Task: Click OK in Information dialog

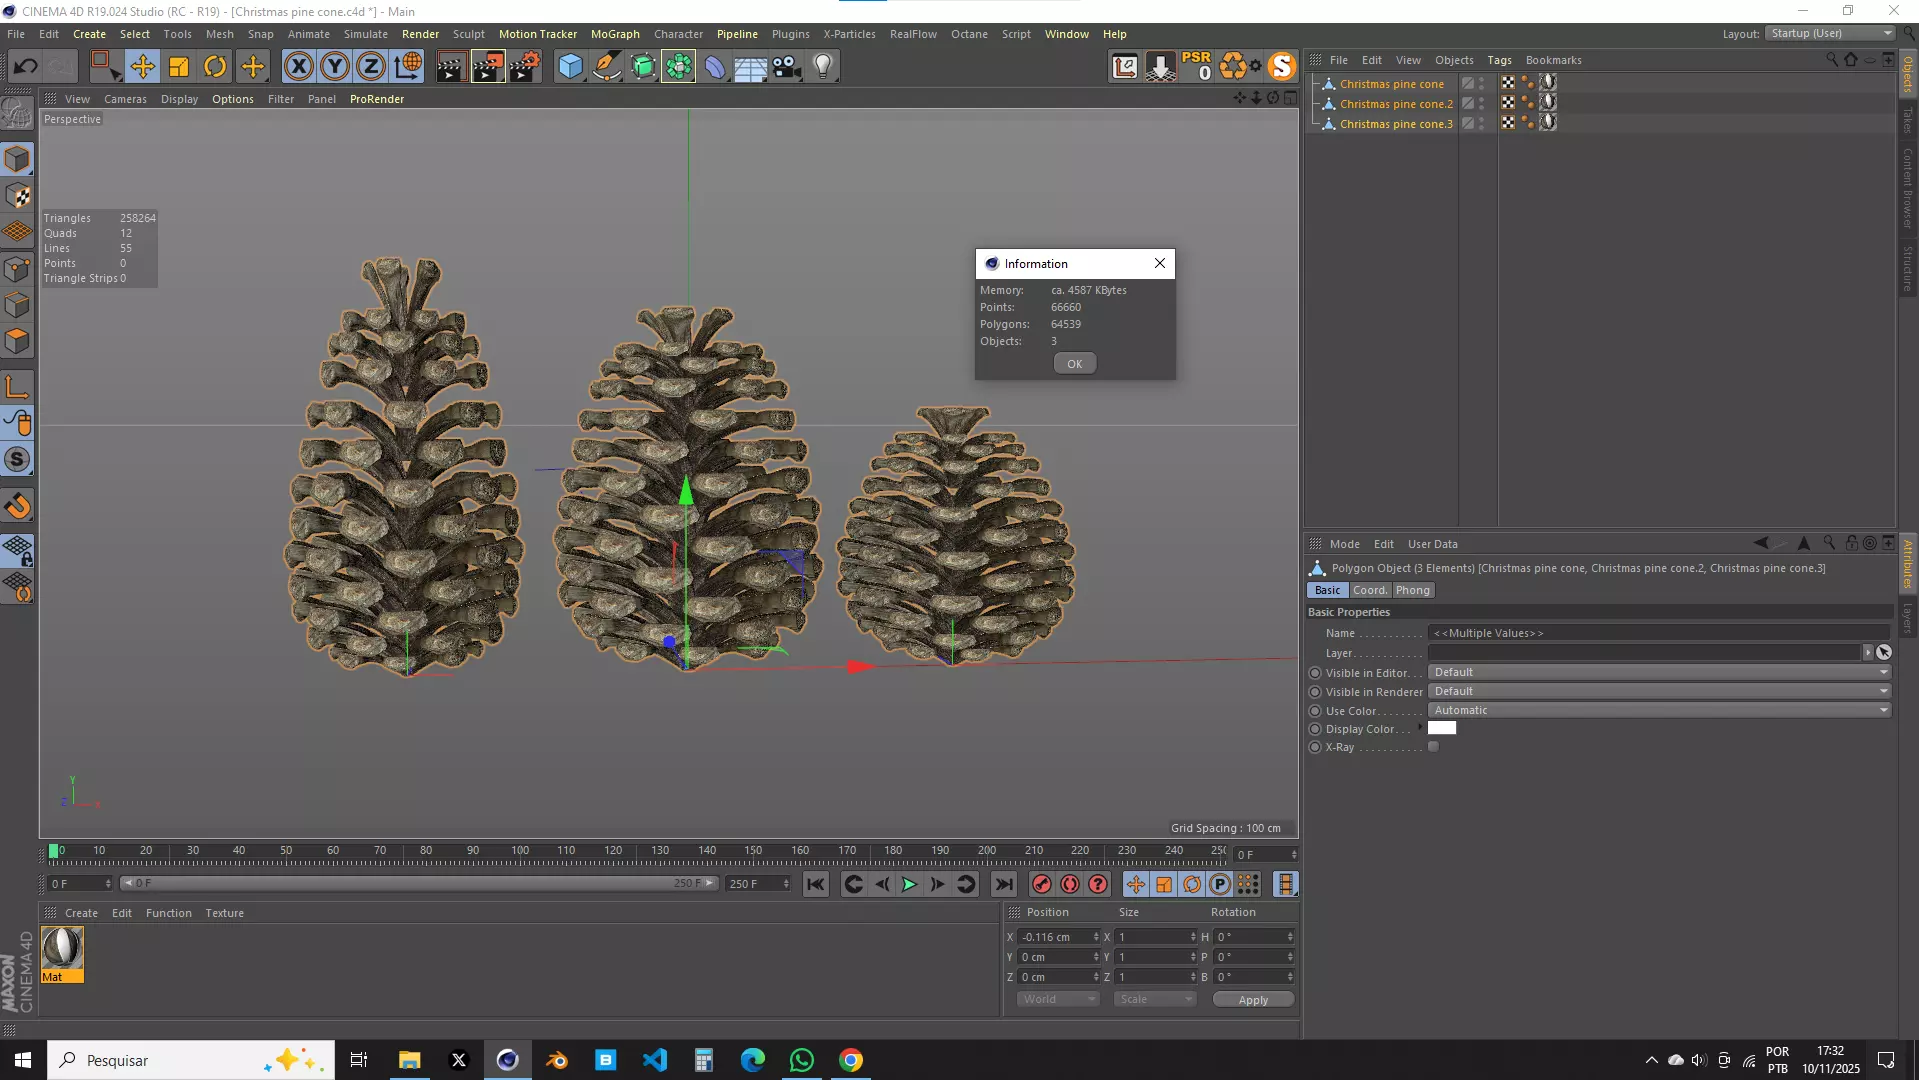Action: (x=1074, y=364)
